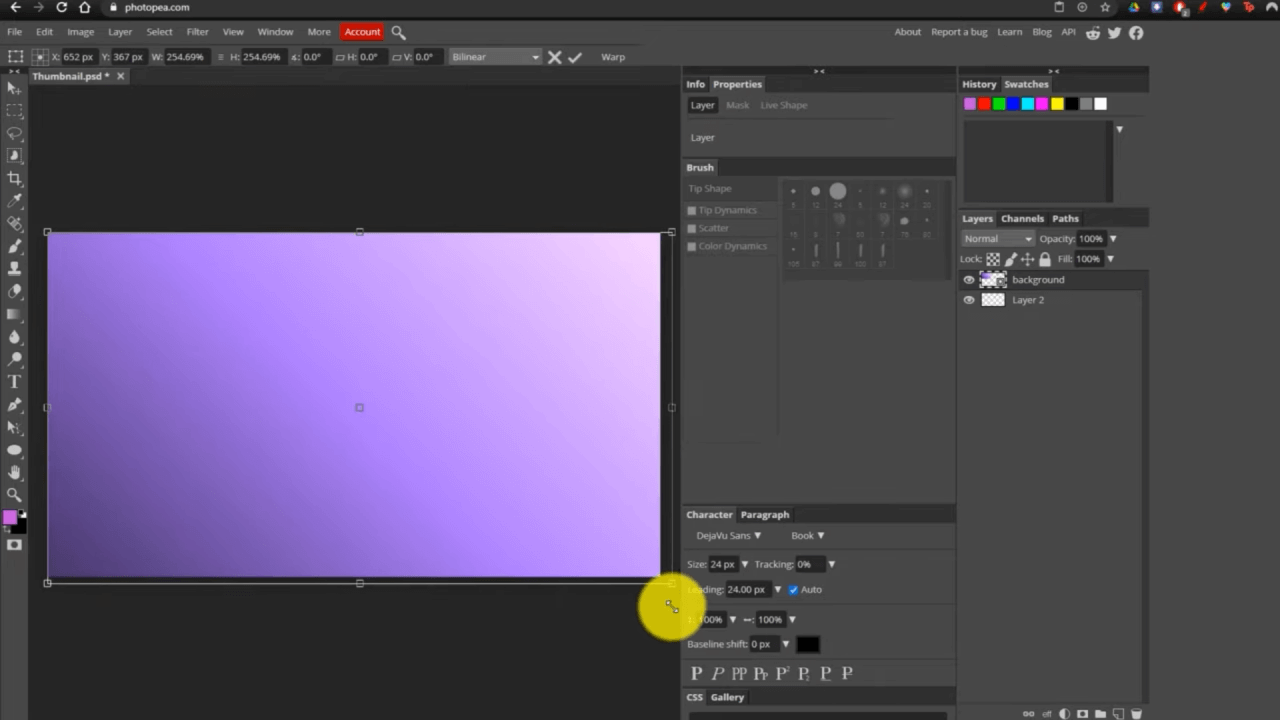
Task: Confirm the transform with the checkmark
Action: [x=575, y=57]
